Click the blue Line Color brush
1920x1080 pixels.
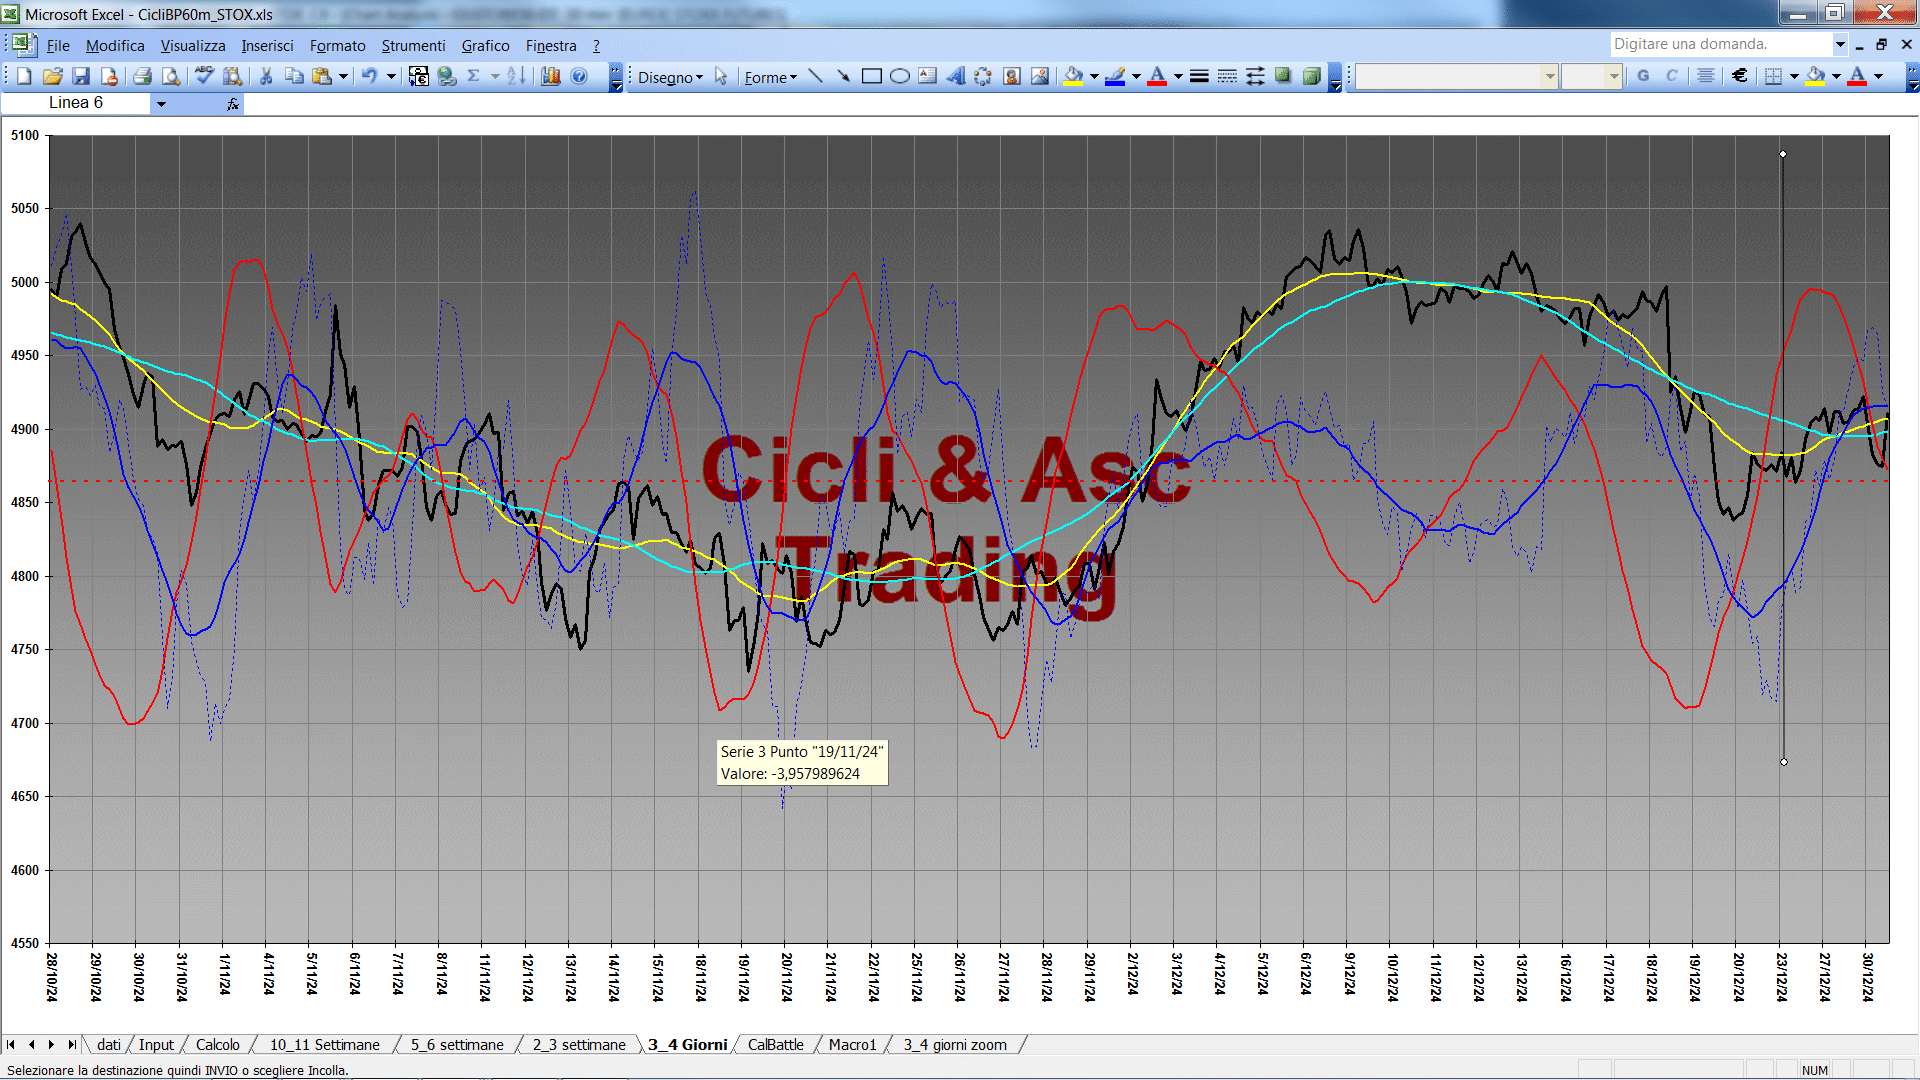pos(1115,76)
